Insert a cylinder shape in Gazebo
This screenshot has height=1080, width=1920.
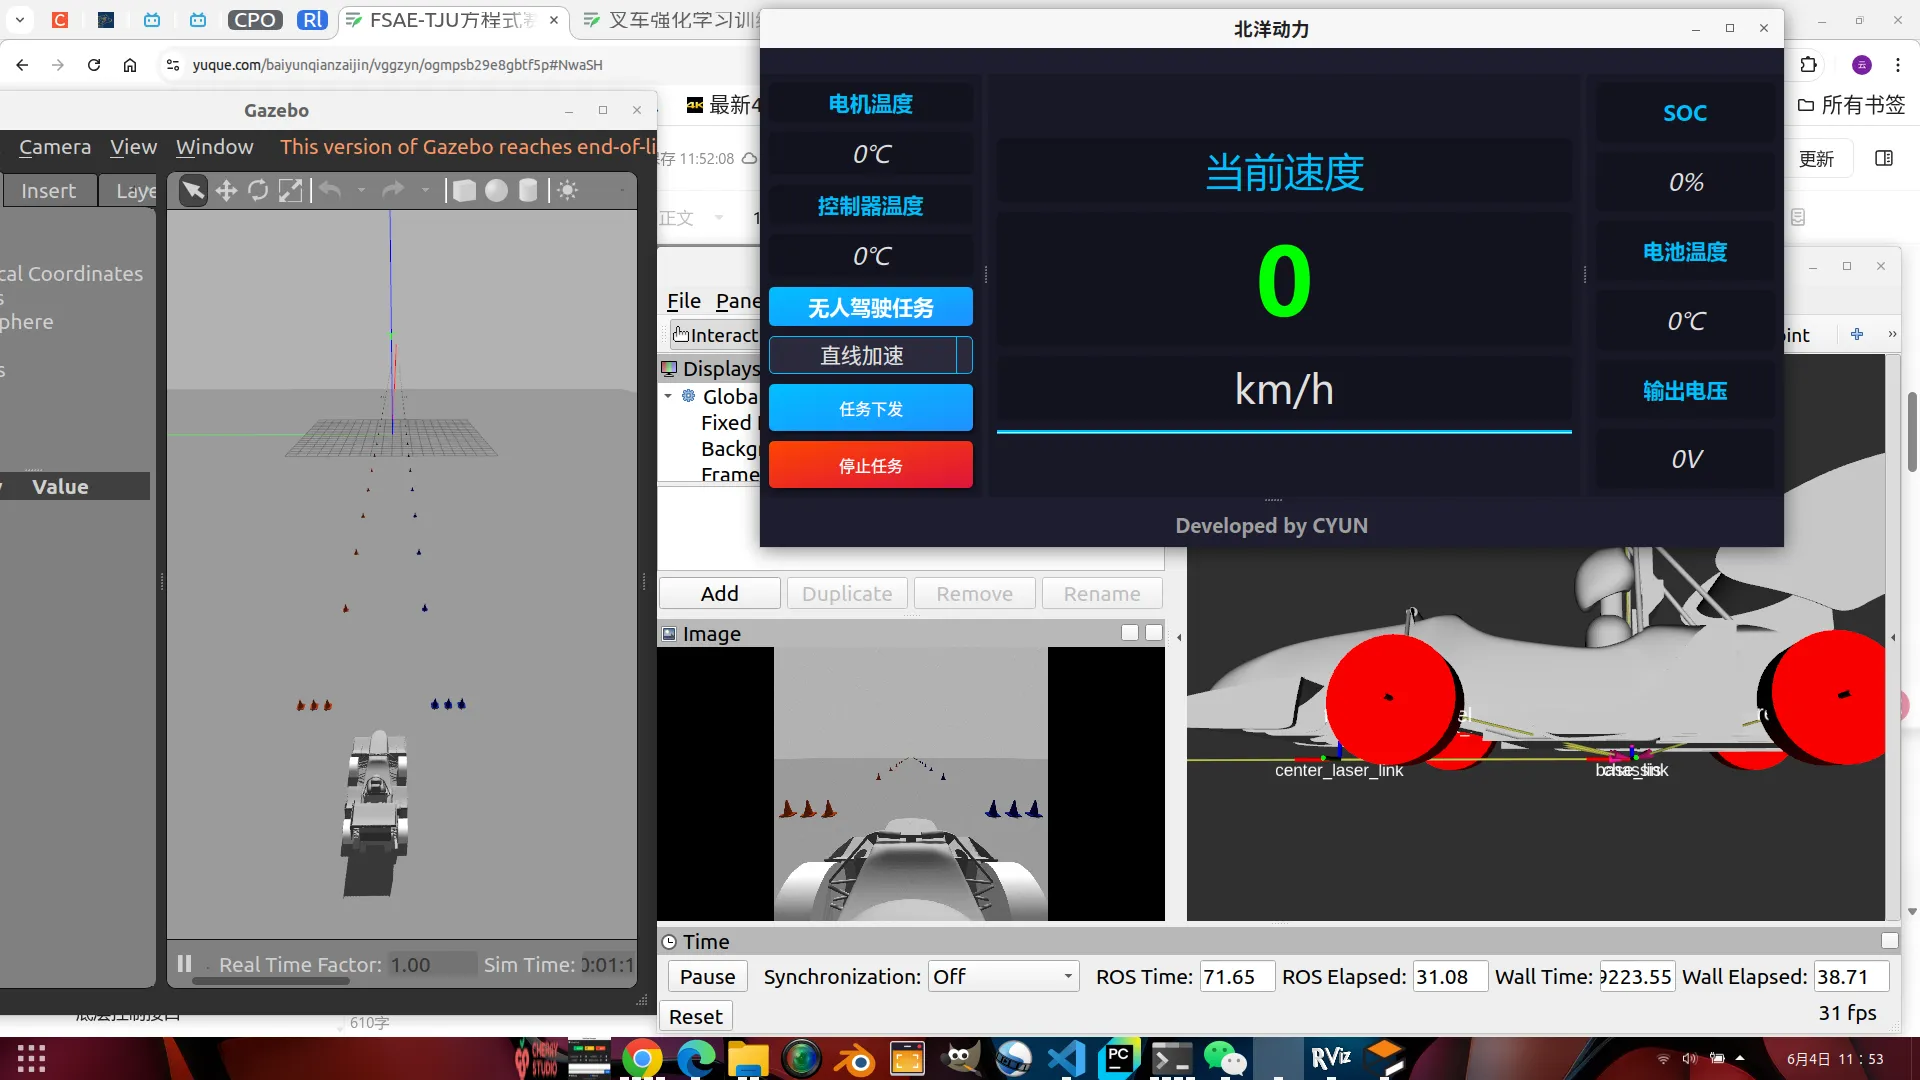tap(528, 190)
